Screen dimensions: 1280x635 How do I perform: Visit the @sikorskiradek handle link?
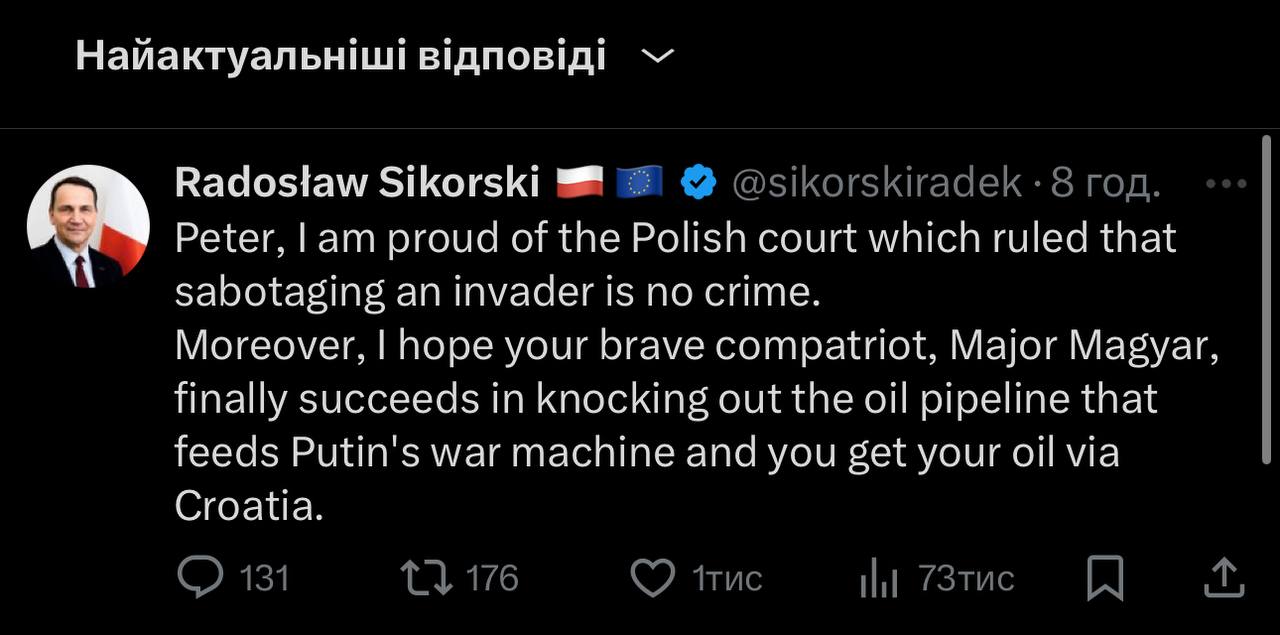point(877,183)
